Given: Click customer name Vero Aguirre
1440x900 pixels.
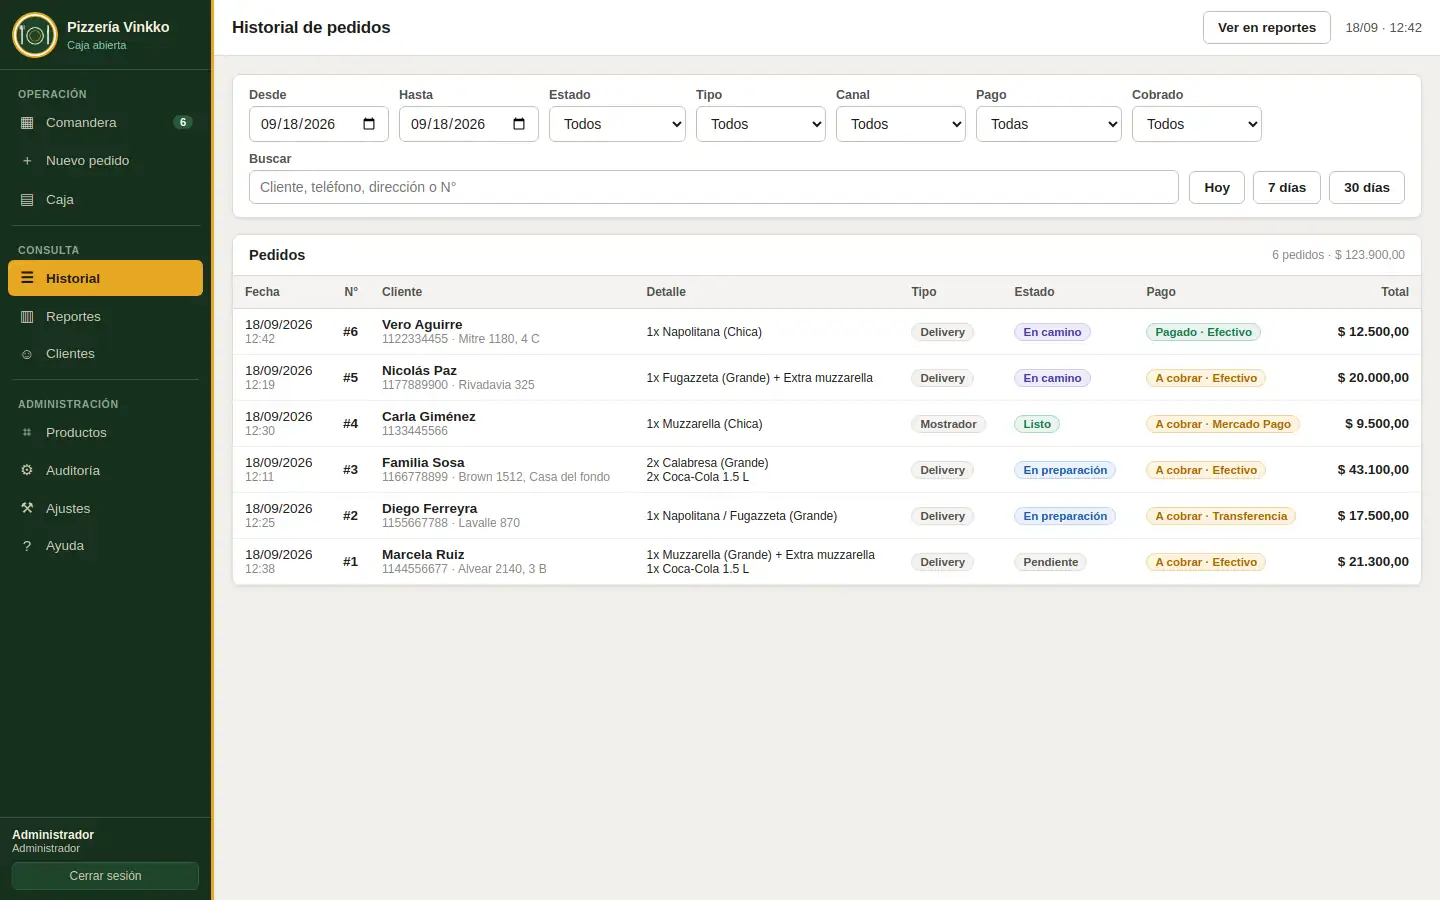Looking at the screenshot, I should [x=422, y=325].
